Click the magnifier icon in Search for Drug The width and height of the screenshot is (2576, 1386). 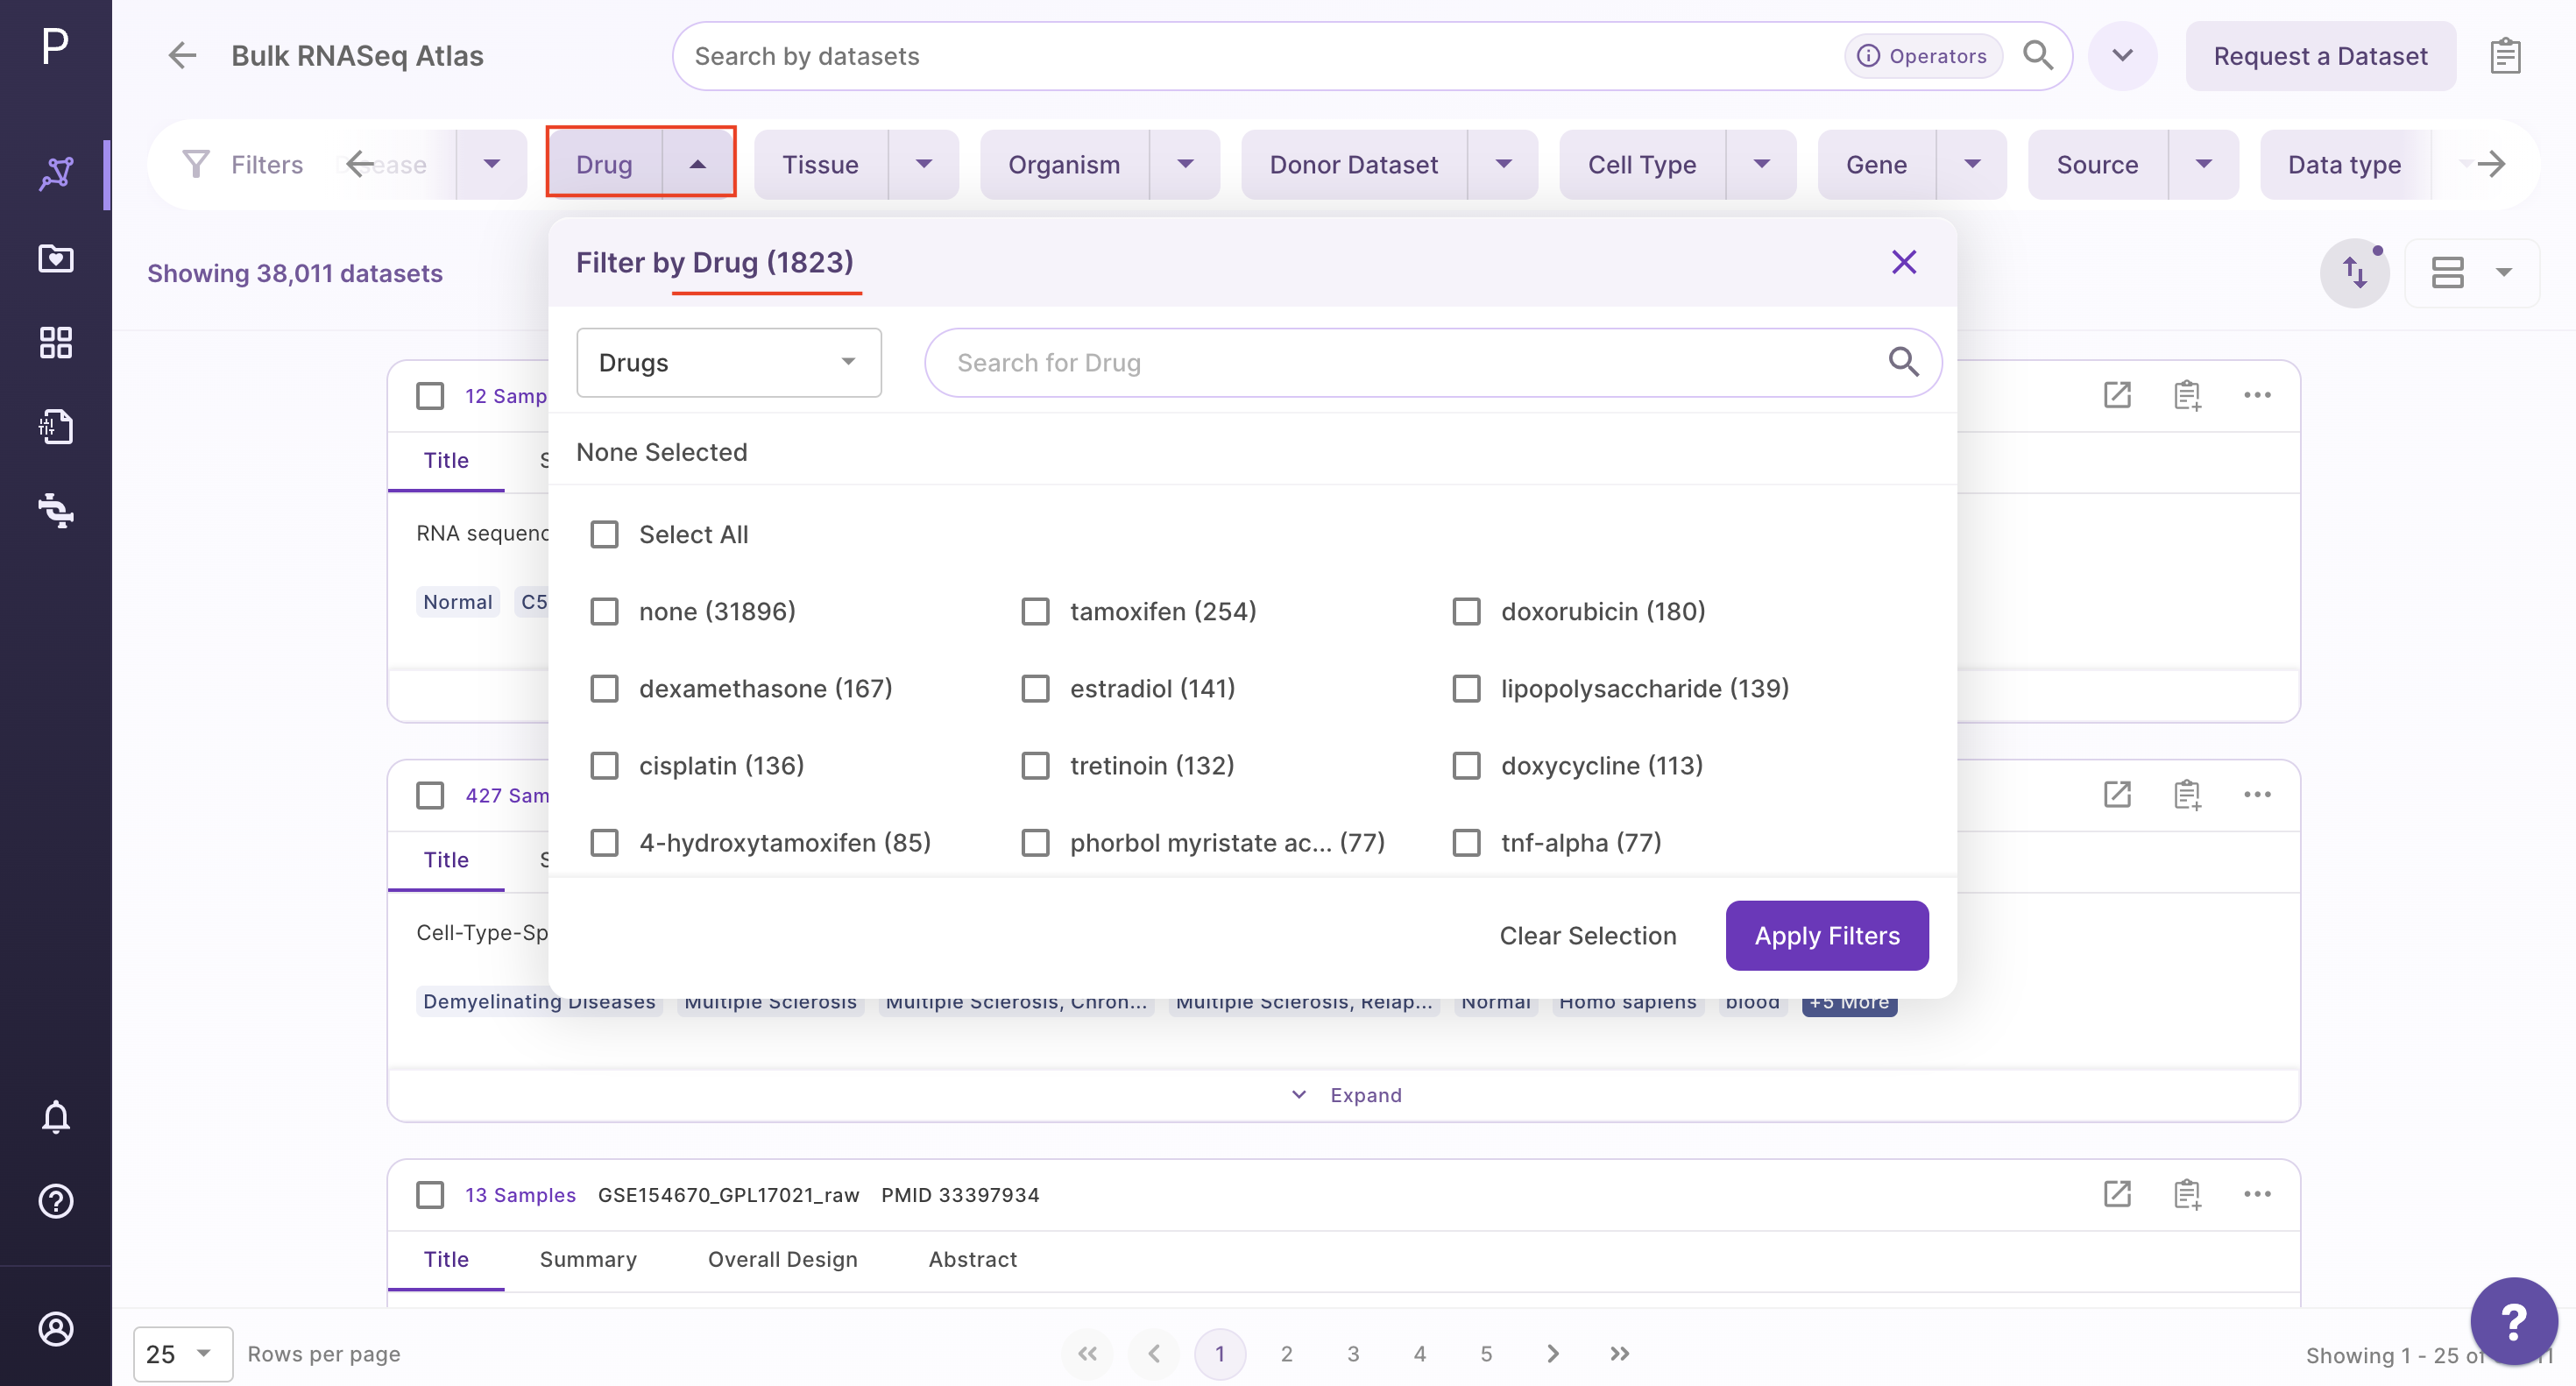tap(1903, 362)
